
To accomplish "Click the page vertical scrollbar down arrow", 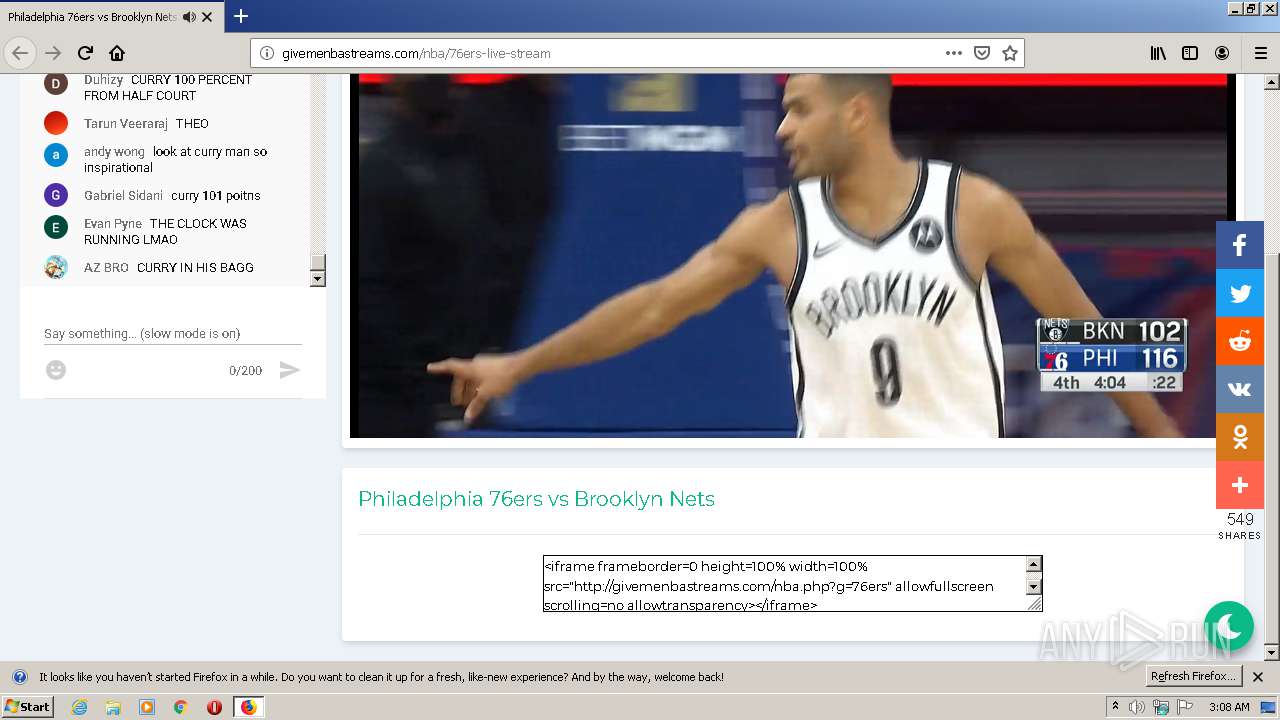I will point(1272,653).
